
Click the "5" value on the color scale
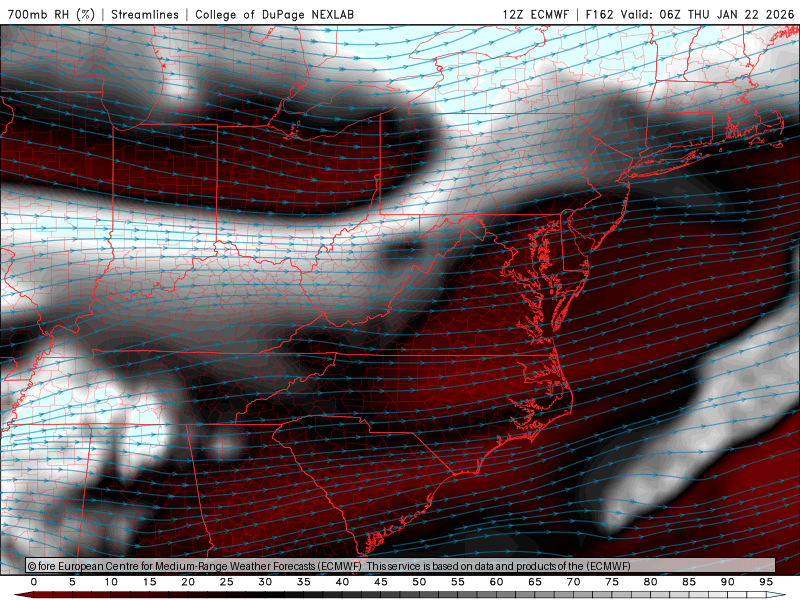click(x=72, y=582)
